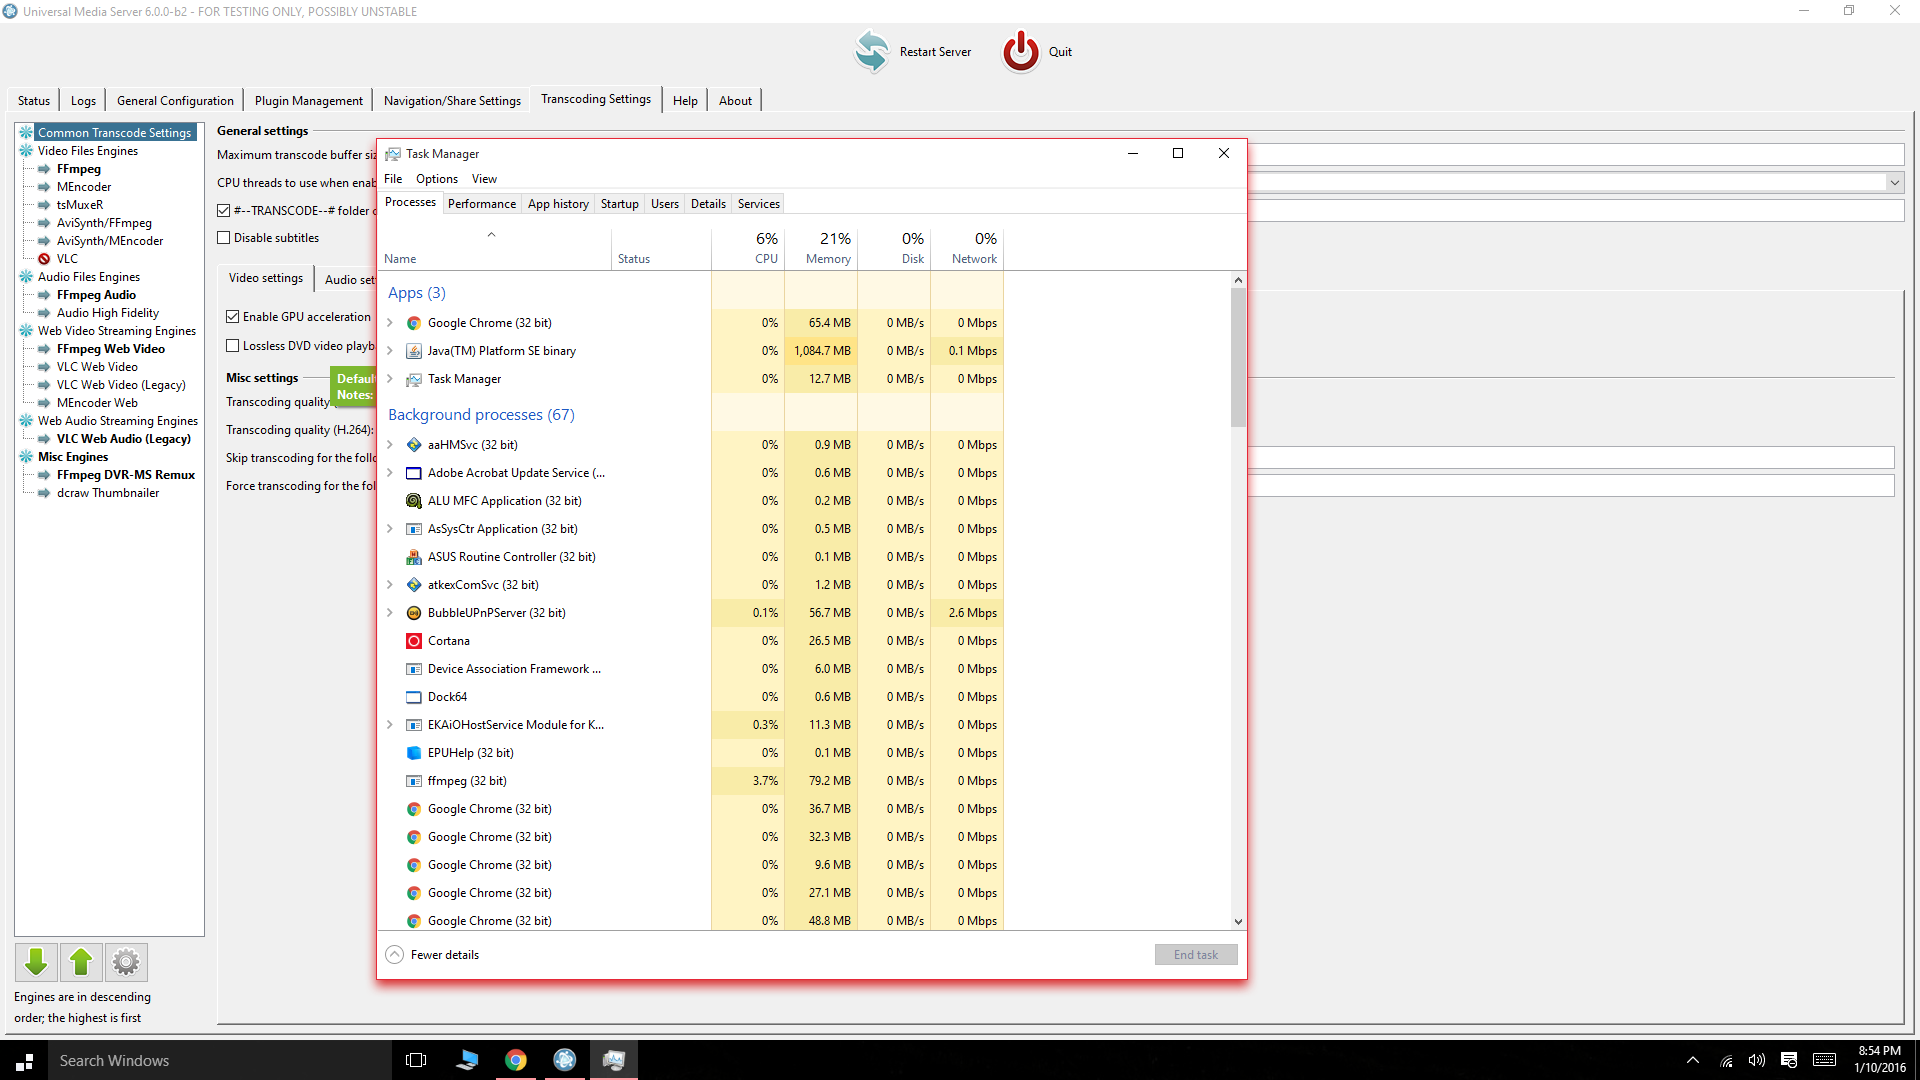Click Task Manager vertical scrollbar thumb
This screenshot has height=1080, width=1920.
1238,357
